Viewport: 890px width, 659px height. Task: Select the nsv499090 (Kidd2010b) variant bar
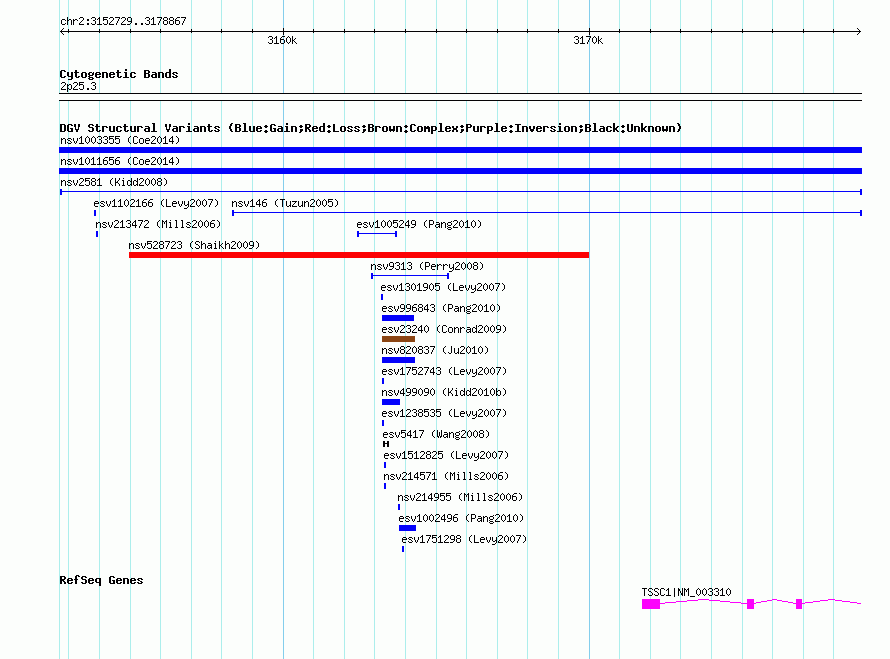click(x=391, y=402)
